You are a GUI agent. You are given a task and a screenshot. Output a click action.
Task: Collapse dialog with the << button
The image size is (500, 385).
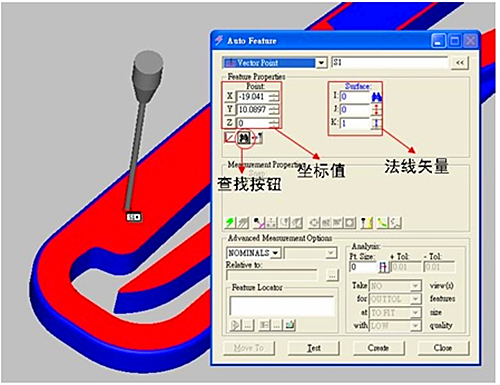tap(460, 63)
